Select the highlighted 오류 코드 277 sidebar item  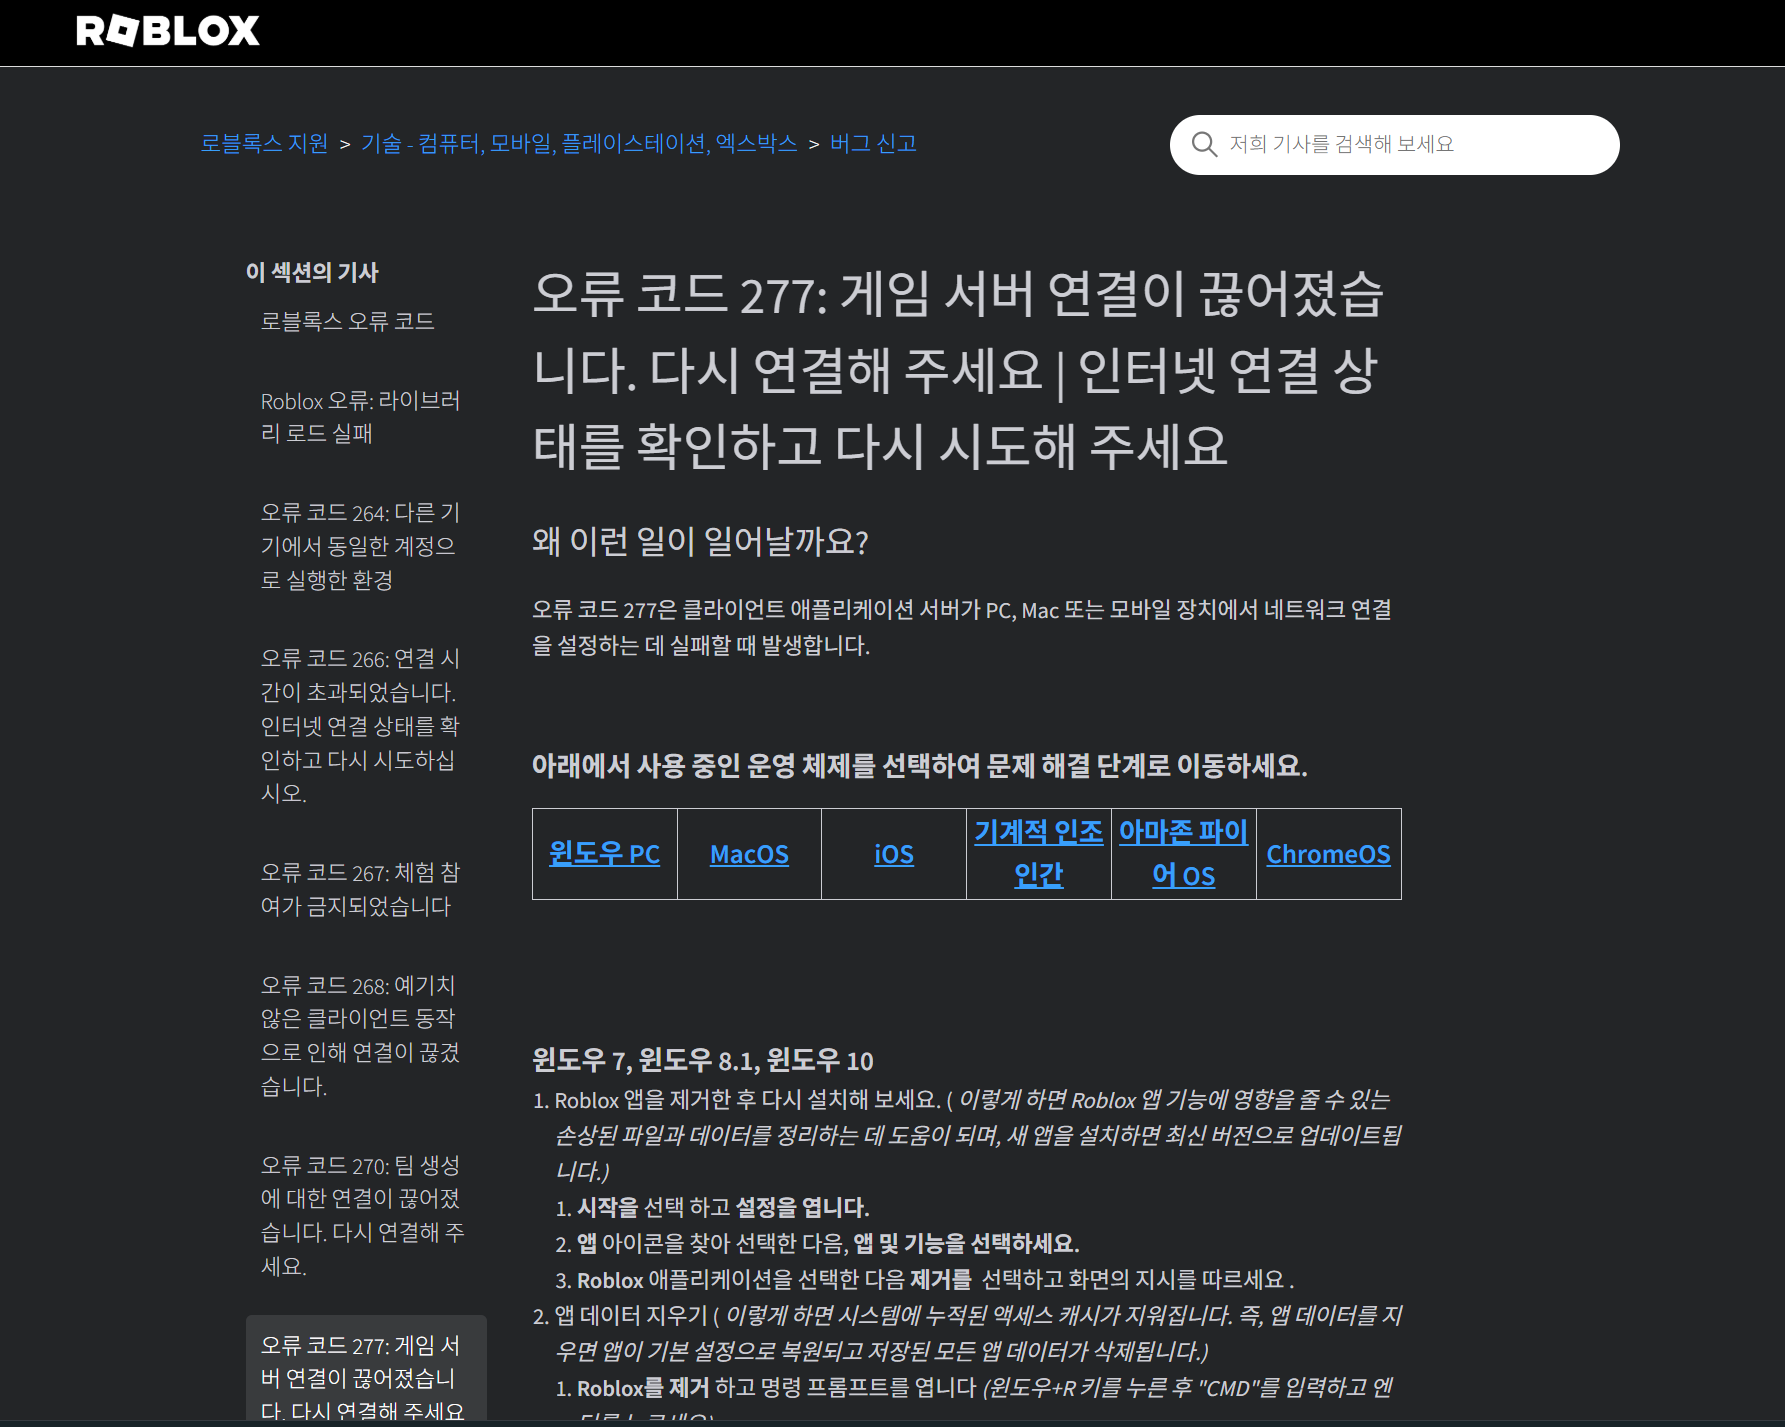tap(366, 1370)
